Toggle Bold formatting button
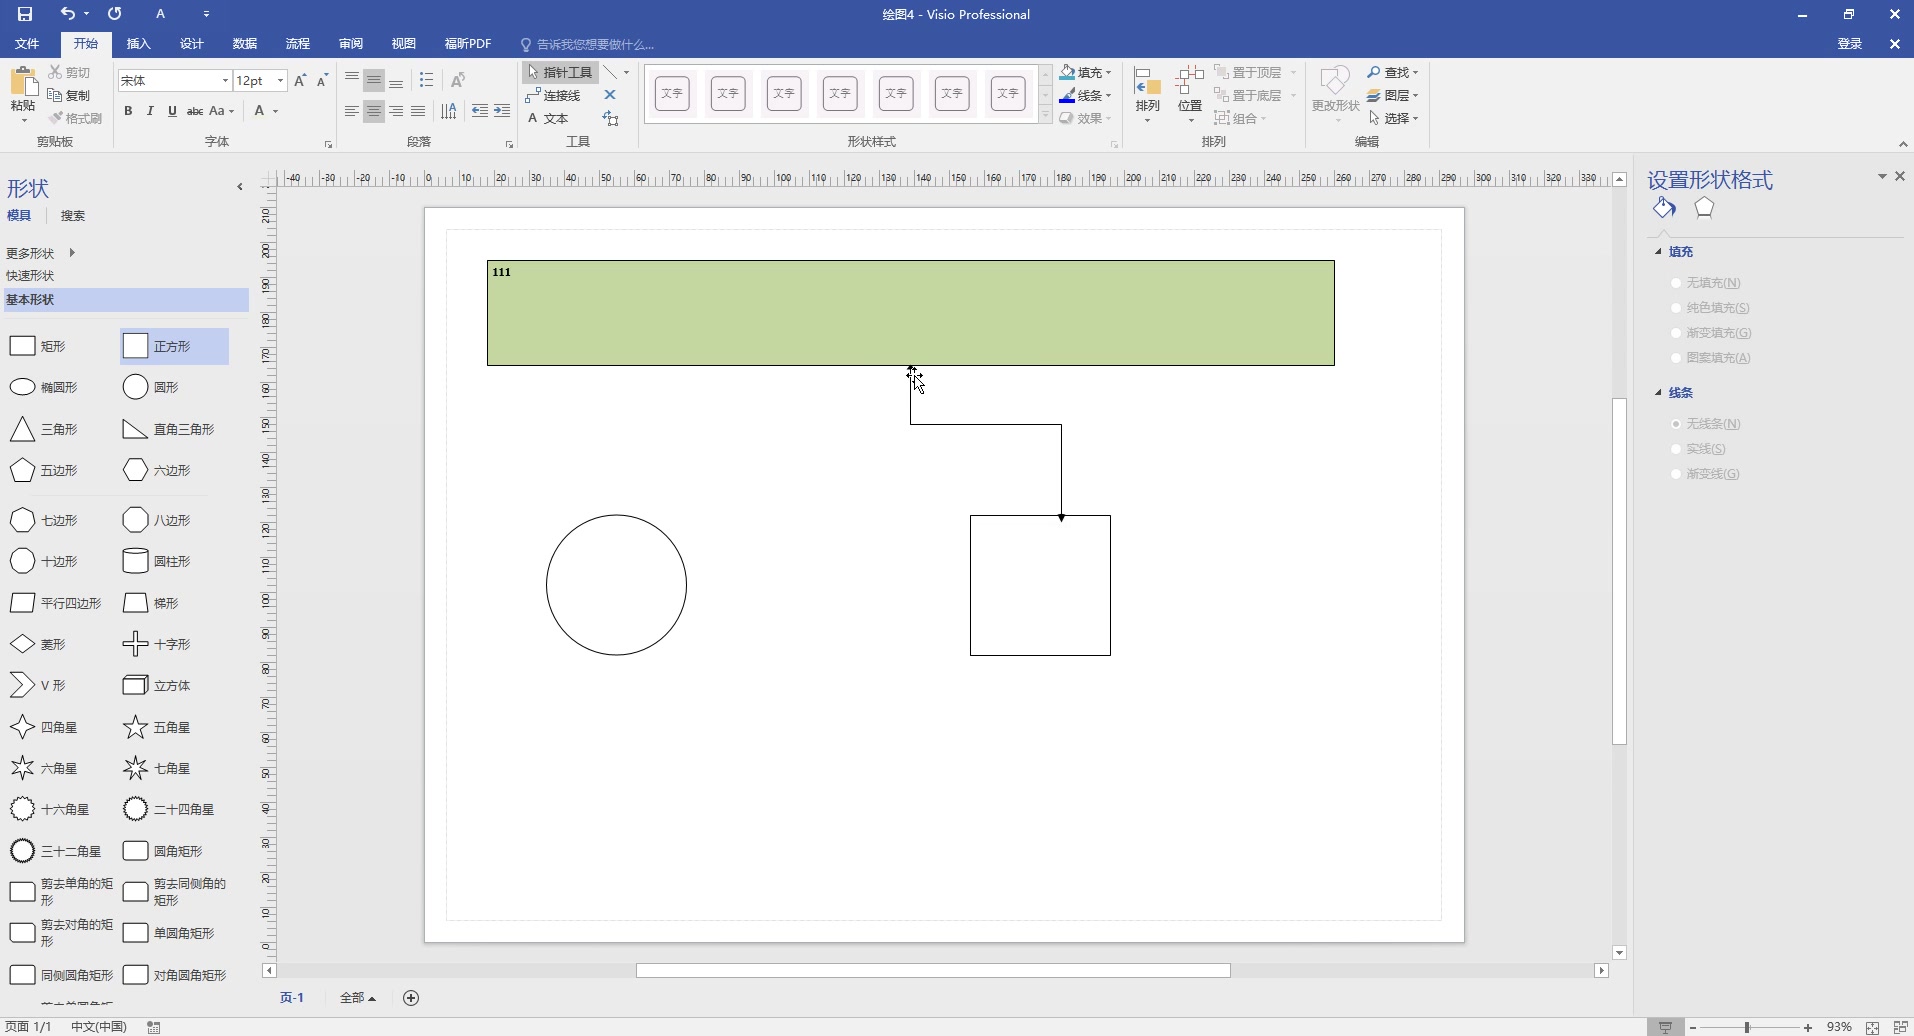 128,111
